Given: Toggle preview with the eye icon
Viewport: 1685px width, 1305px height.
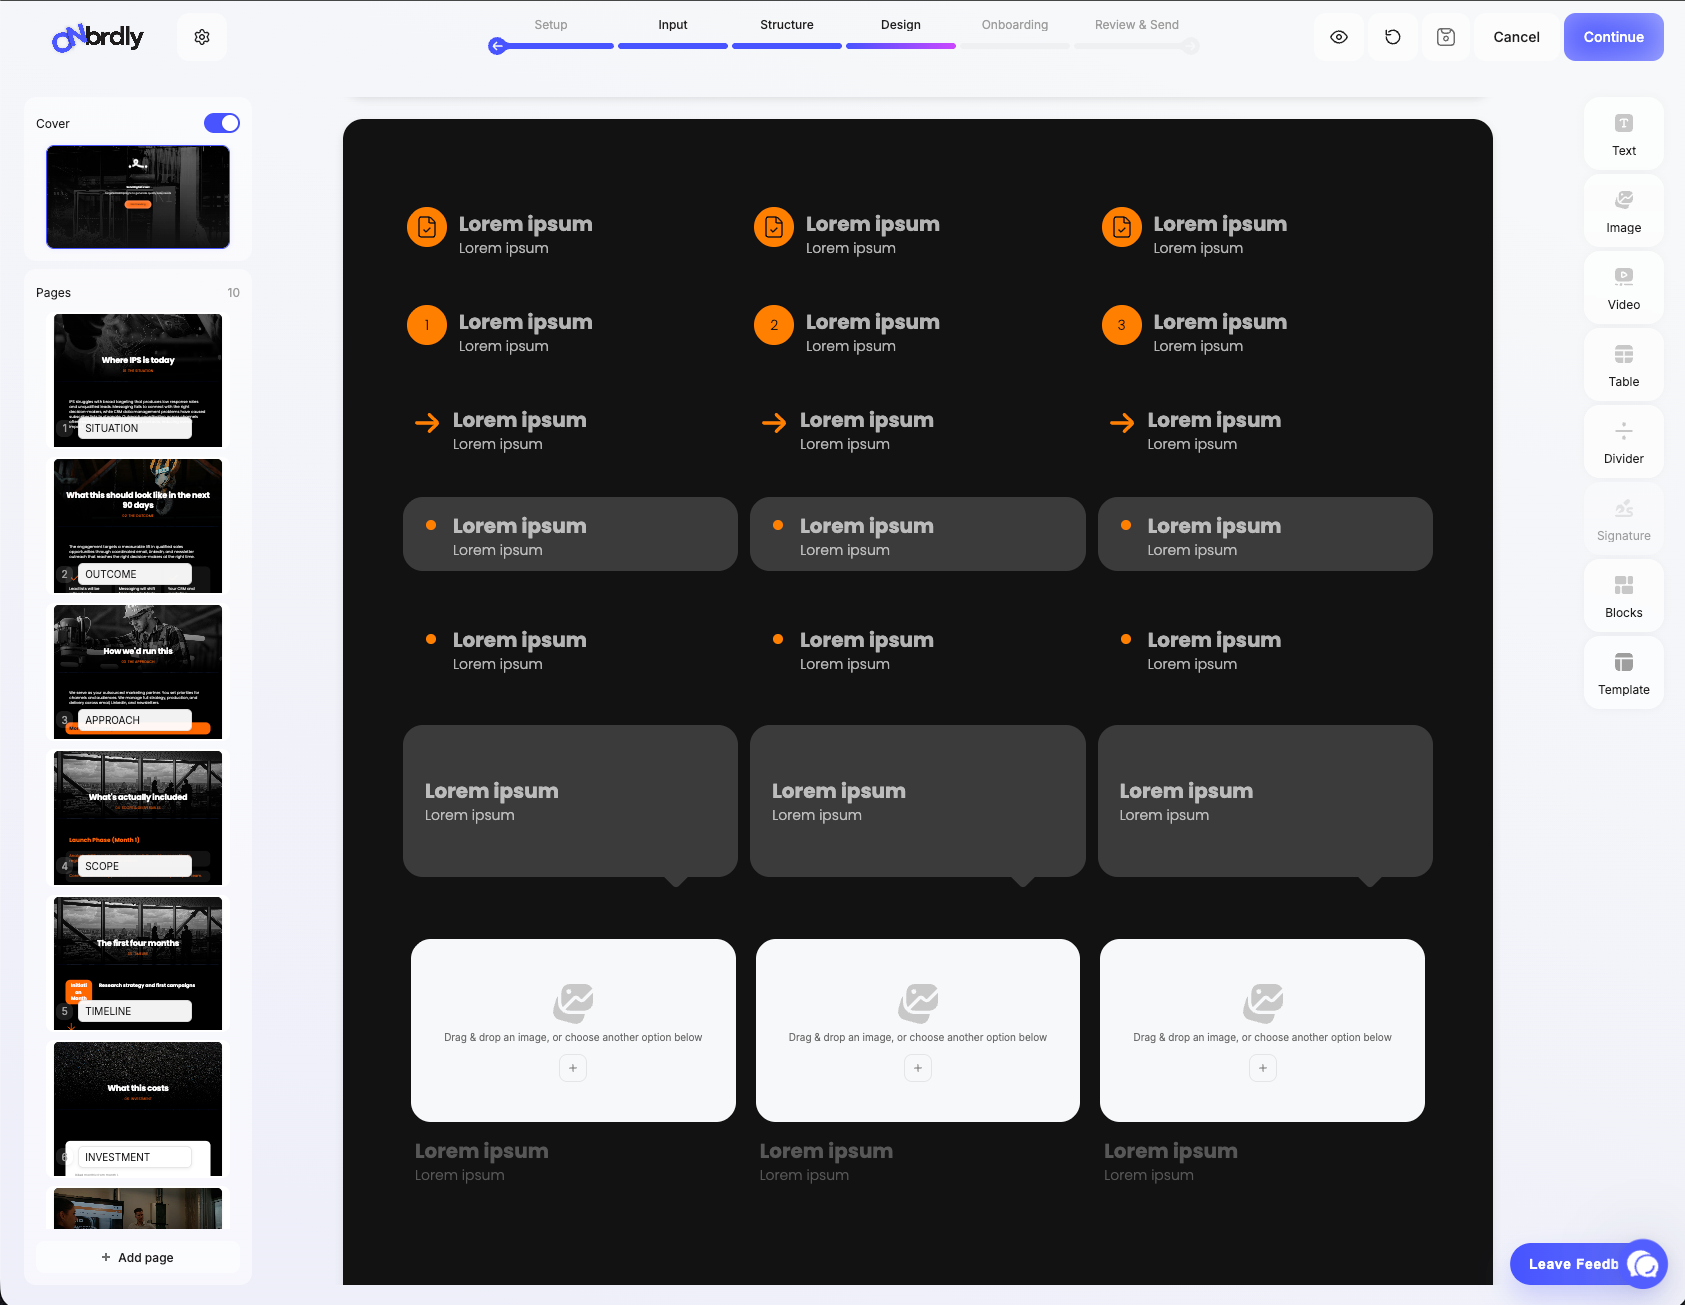Looking at the screenshot, I should click(x=1339, y=37).
